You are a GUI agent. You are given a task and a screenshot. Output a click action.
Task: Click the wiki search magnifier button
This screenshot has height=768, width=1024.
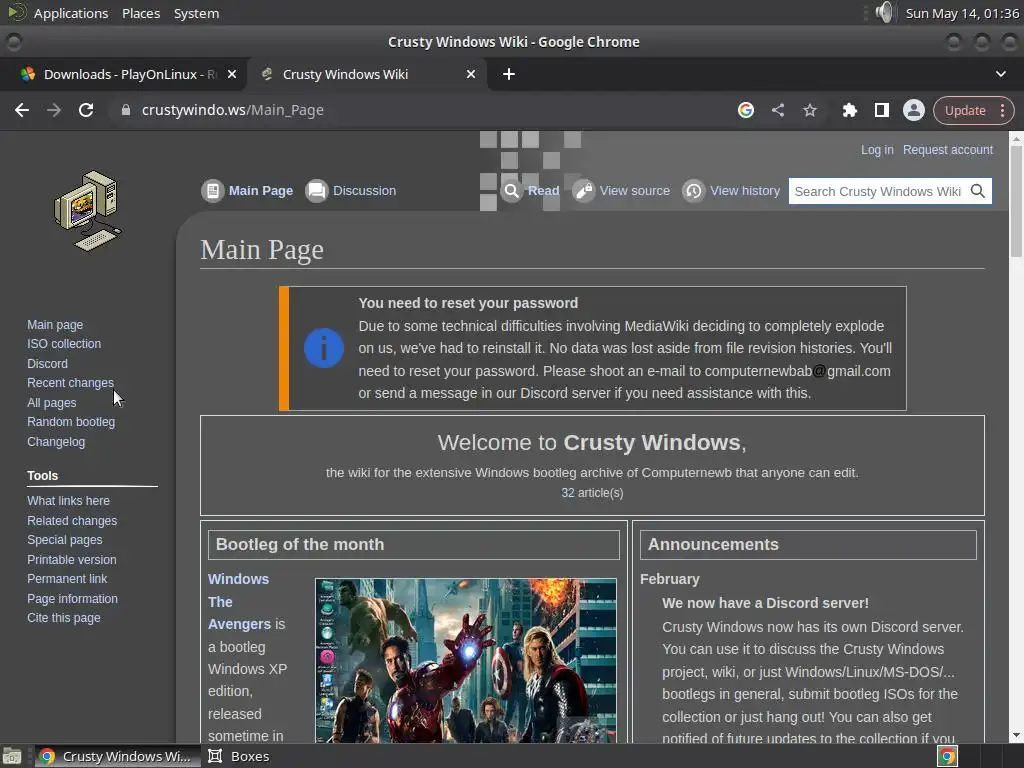[978, 191]
